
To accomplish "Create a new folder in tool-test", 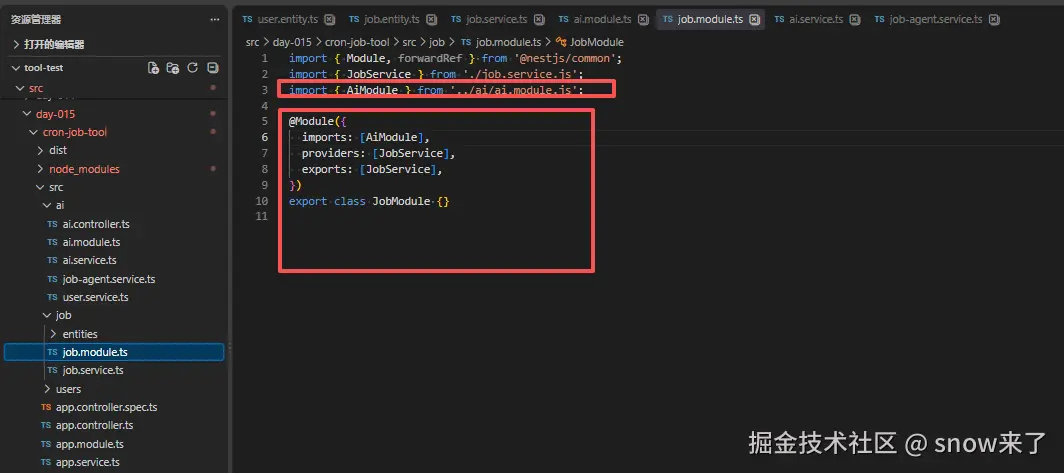I will pyautogui.click(x=173, y=68).
